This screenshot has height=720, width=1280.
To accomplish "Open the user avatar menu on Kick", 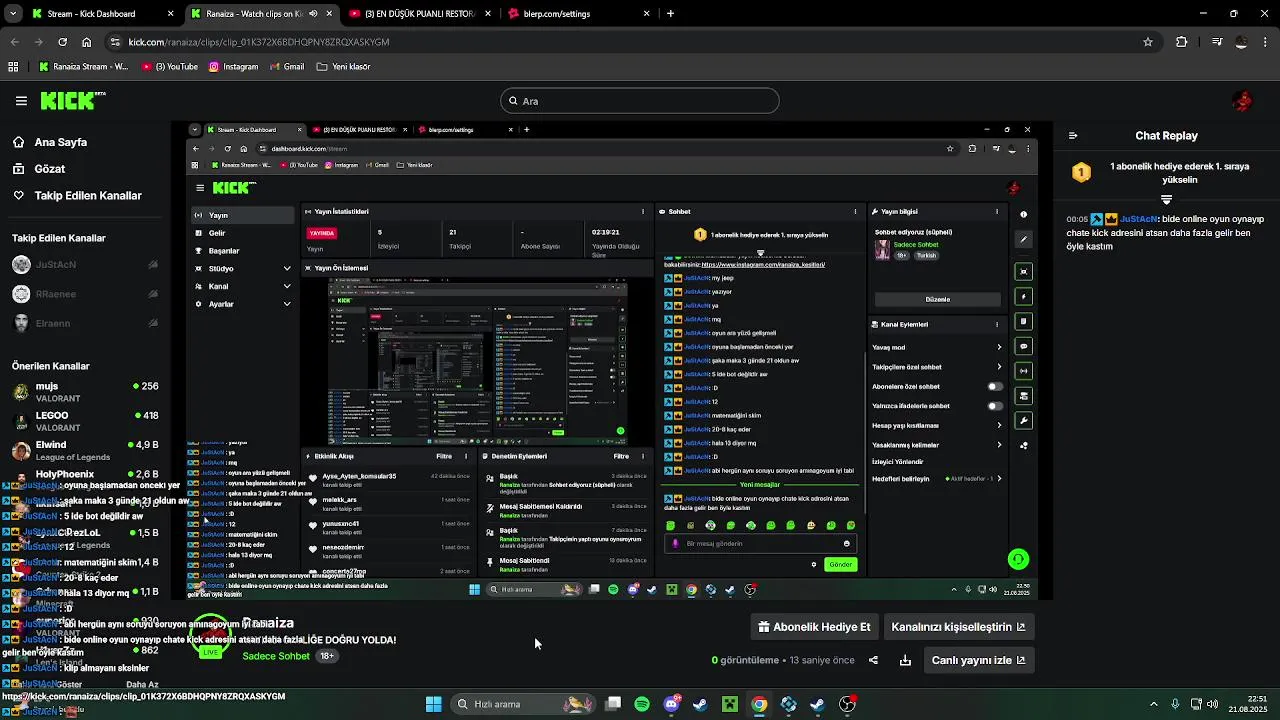I will click(1243, 101).
